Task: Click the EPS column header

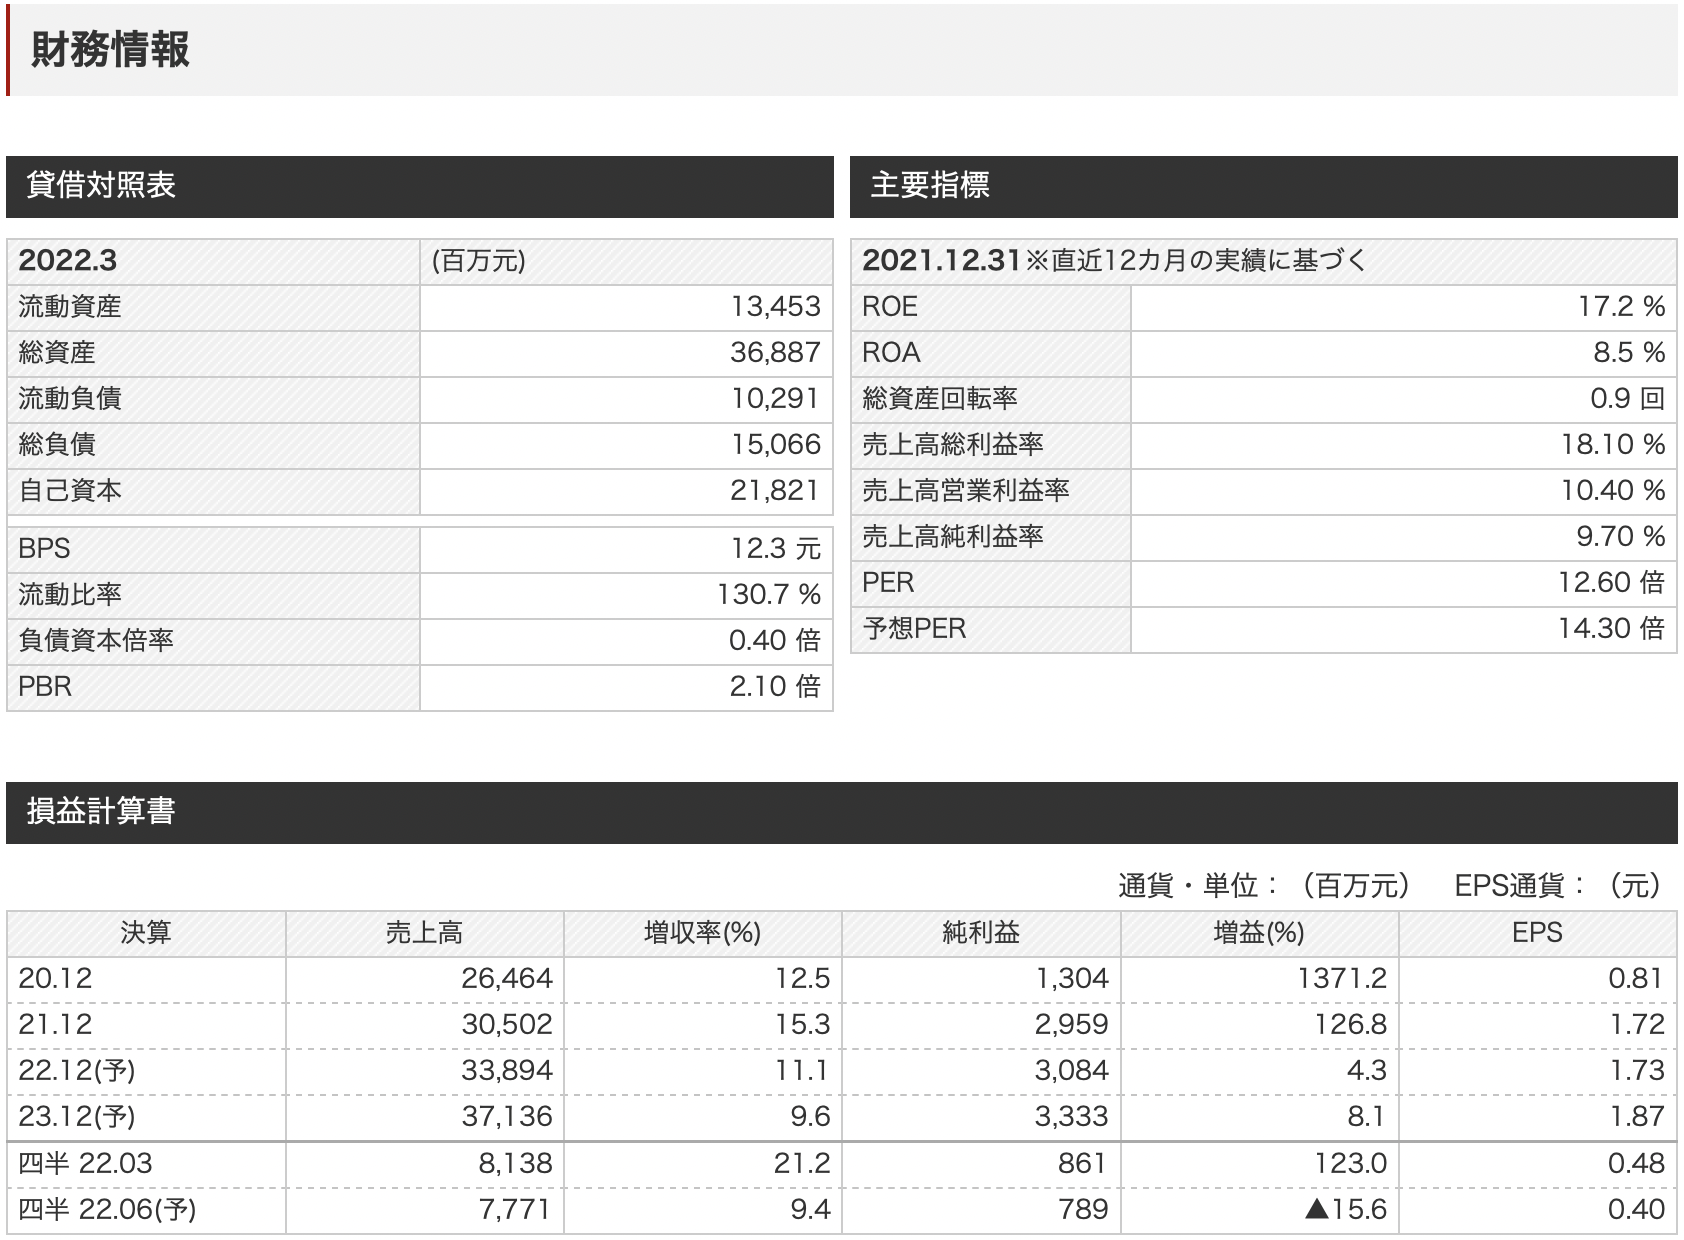Action: click(1538, 934)
